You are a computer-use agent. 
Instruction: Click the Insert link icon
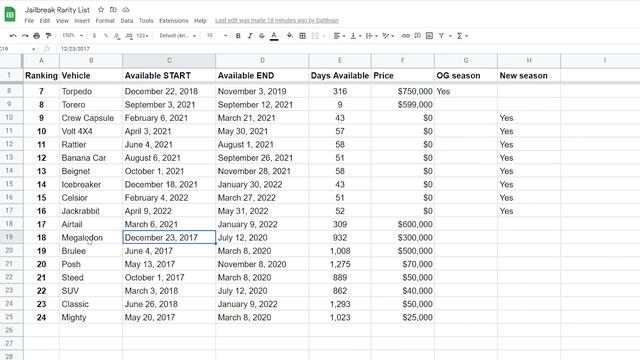406,36
